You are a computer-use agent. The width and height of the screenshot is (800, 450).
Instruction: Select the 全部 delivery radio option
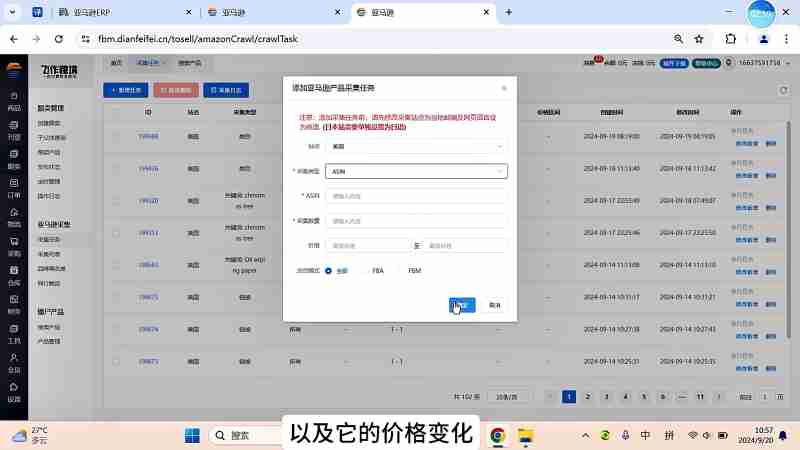tap(336, 271)
